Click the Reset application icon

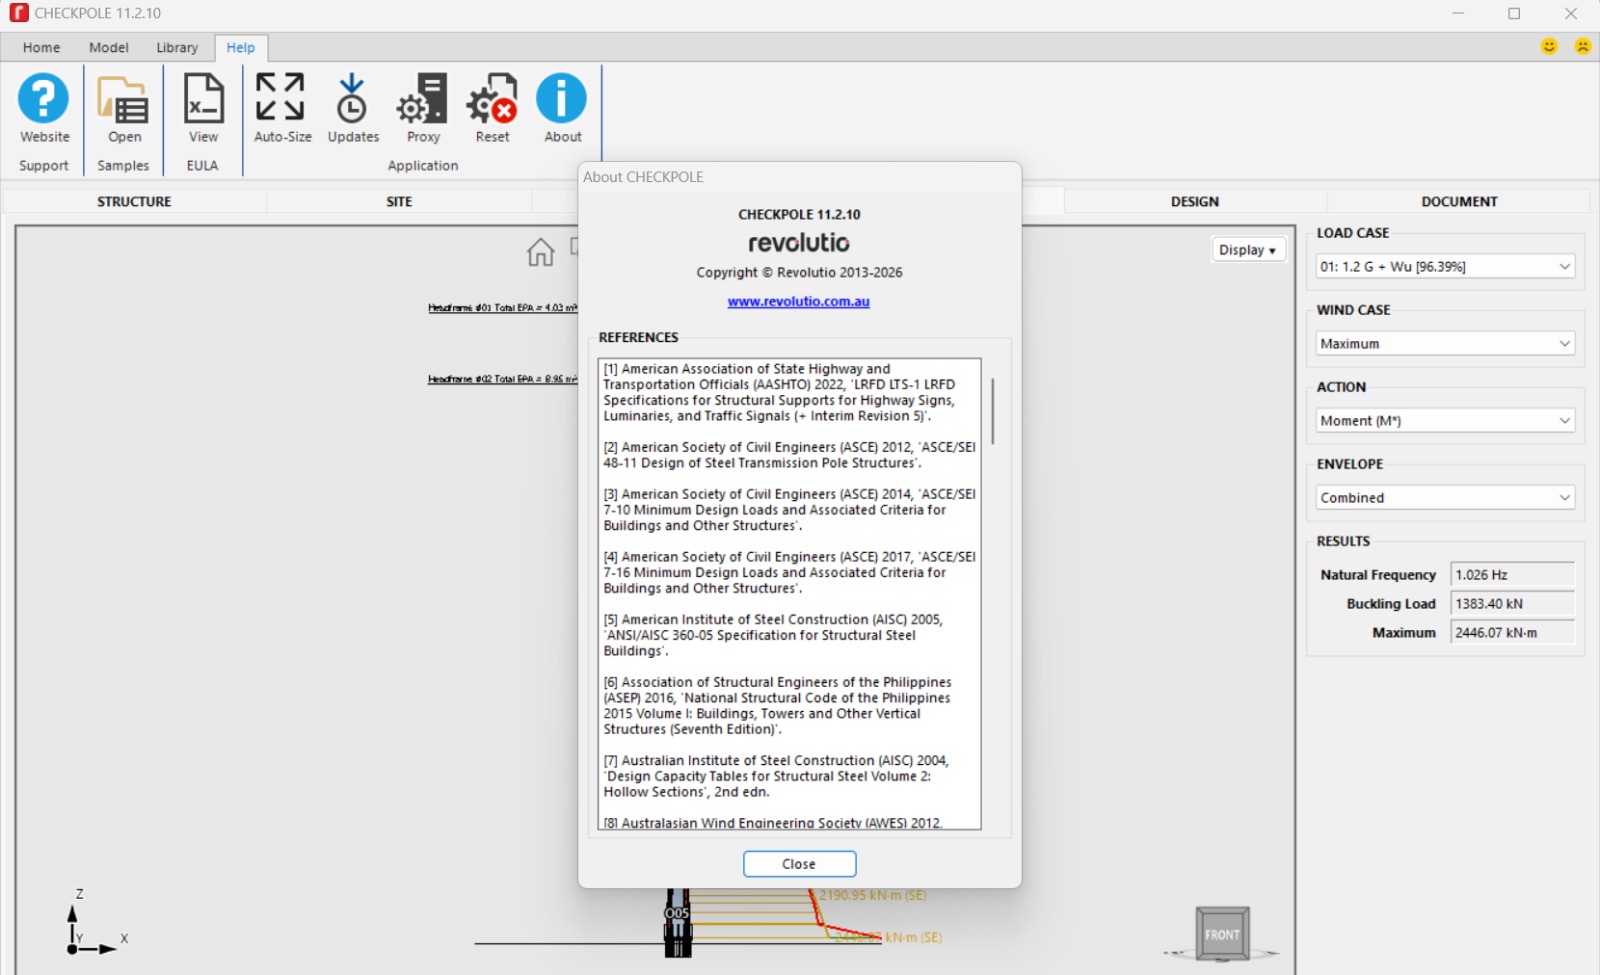pos(492,98)
